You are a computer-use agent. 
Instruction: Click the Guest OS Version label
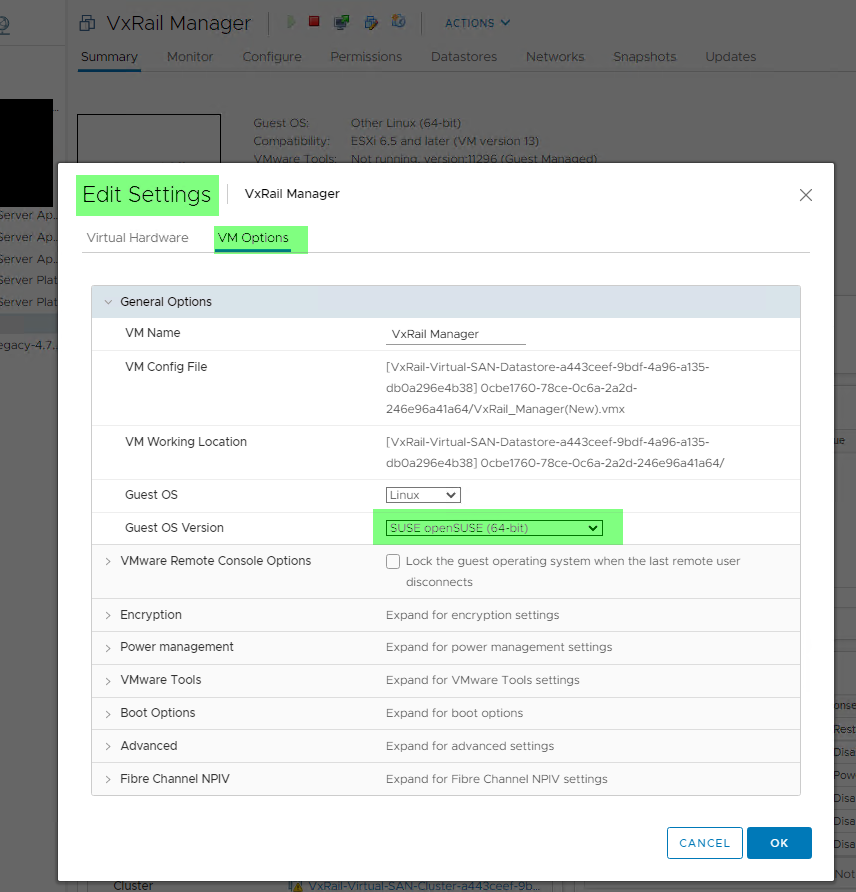[x=174, y=528]
